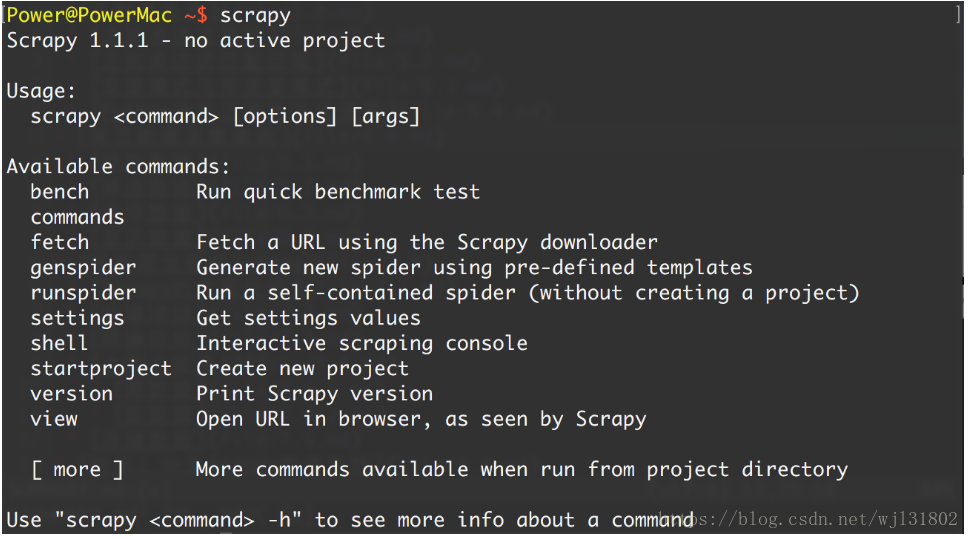This screenshot has width=969, height=539.
Task: Click the typed scrapy command on prompt line
Action: click(x=255, y=16)
